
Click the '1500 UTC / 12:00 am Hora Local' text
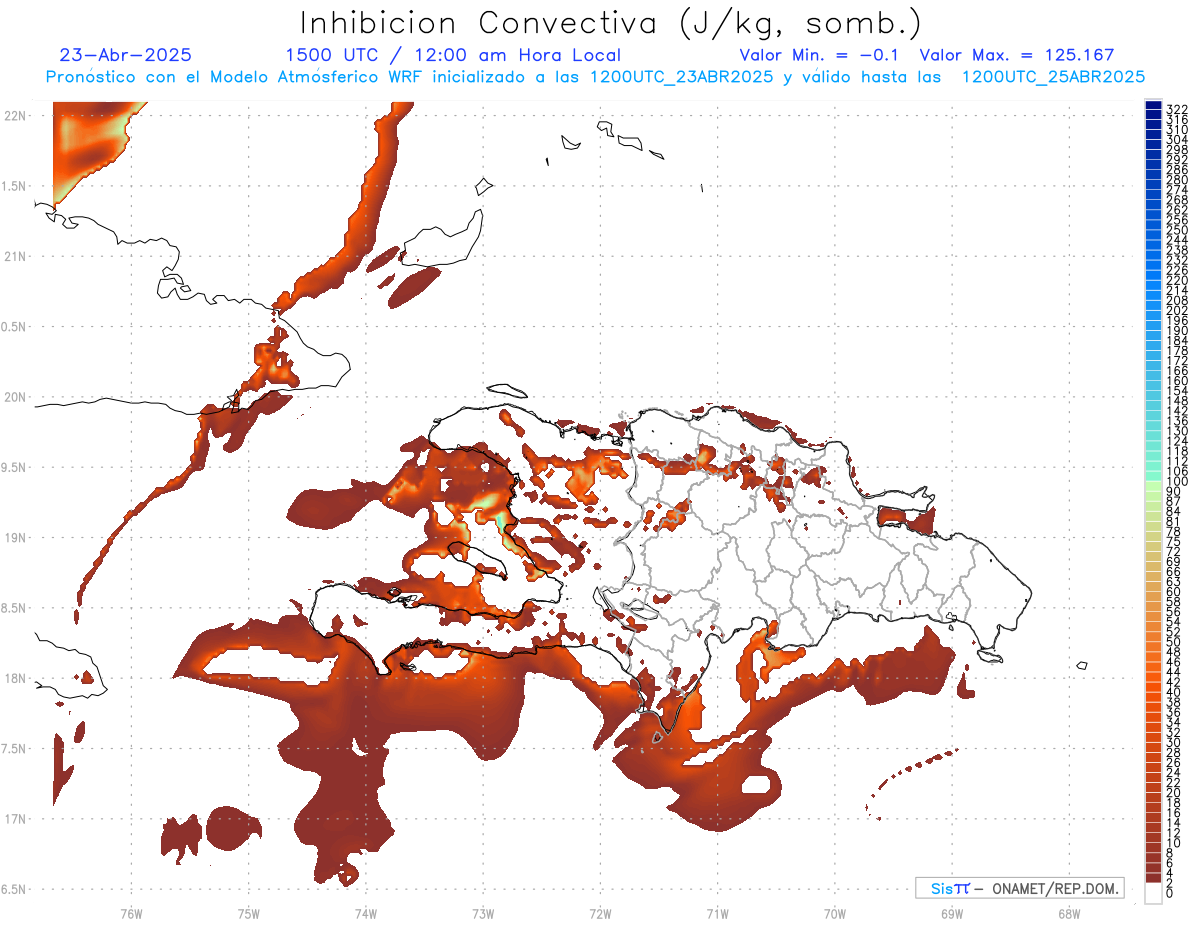(x=453, y=55)
